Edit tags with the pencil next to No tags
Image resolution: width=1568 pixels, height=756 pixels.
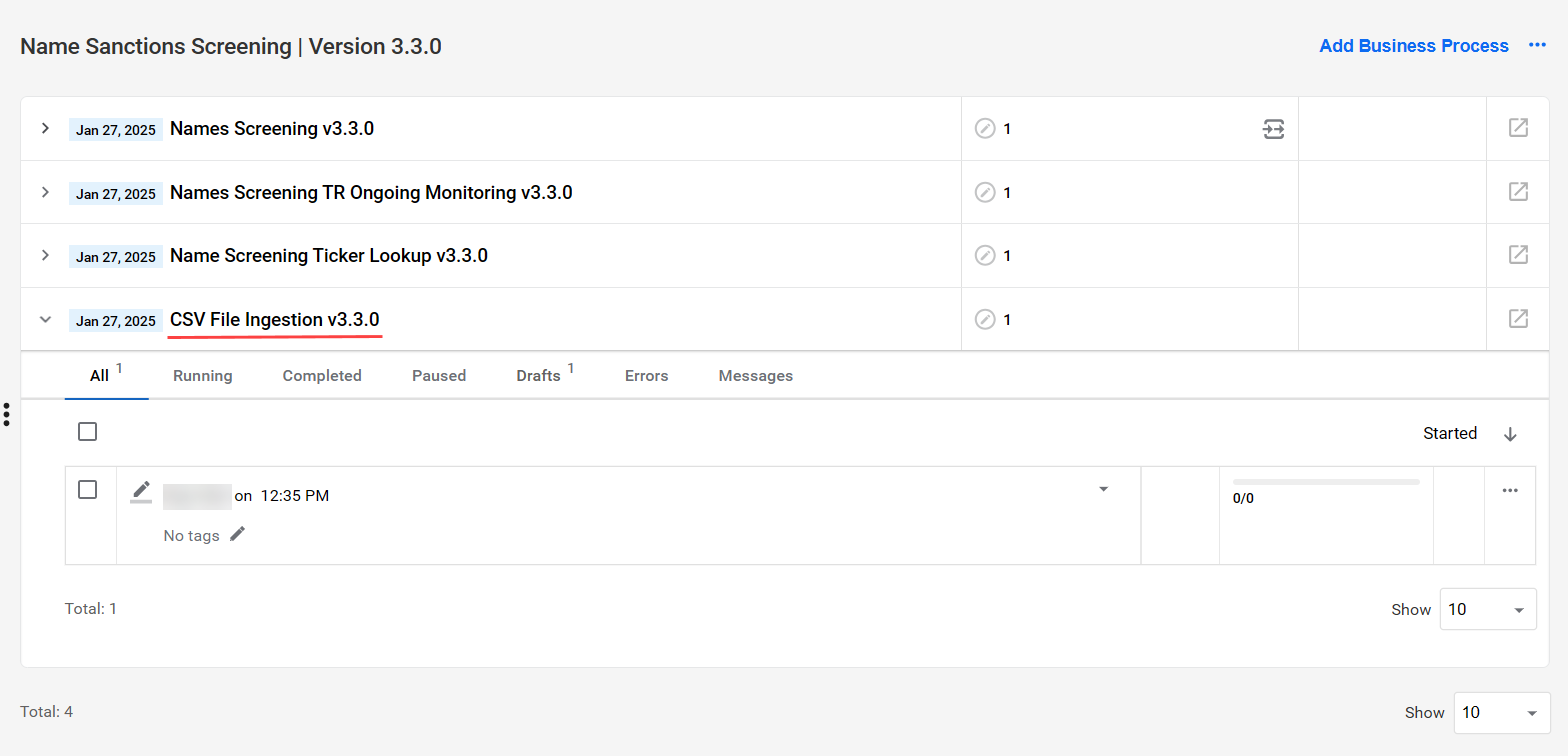237,534
